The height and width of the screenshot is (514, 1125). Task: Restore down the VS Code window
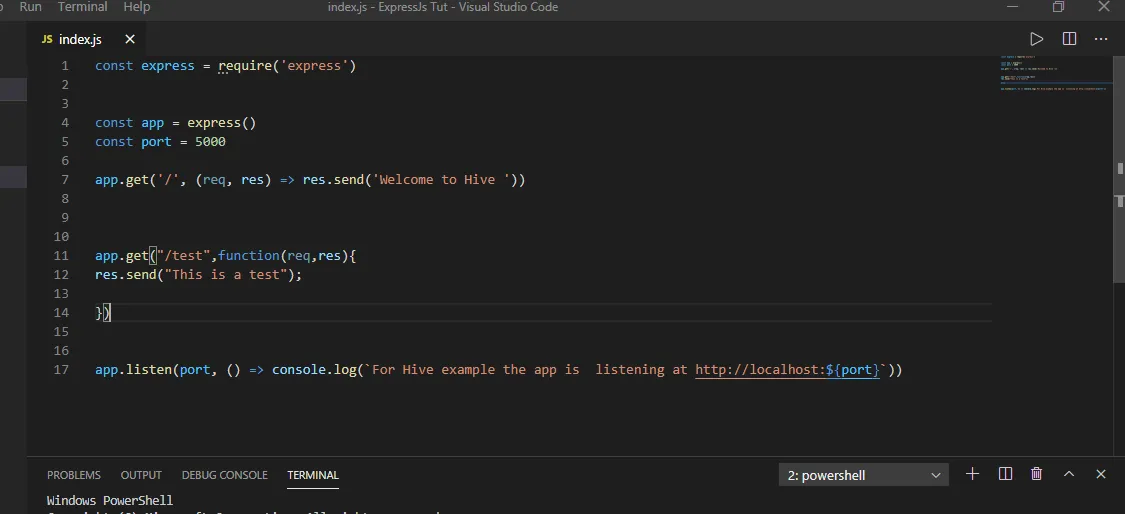click(1058, 6)
